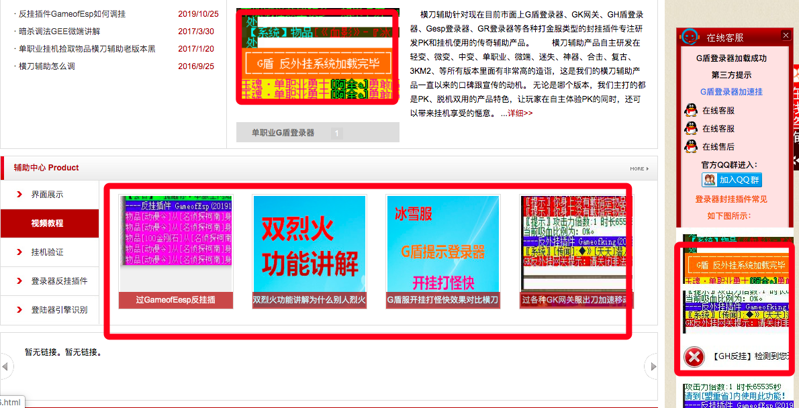799x408 pixels.
Task: Click the date 2019/10/25
Action: [198, 14]
